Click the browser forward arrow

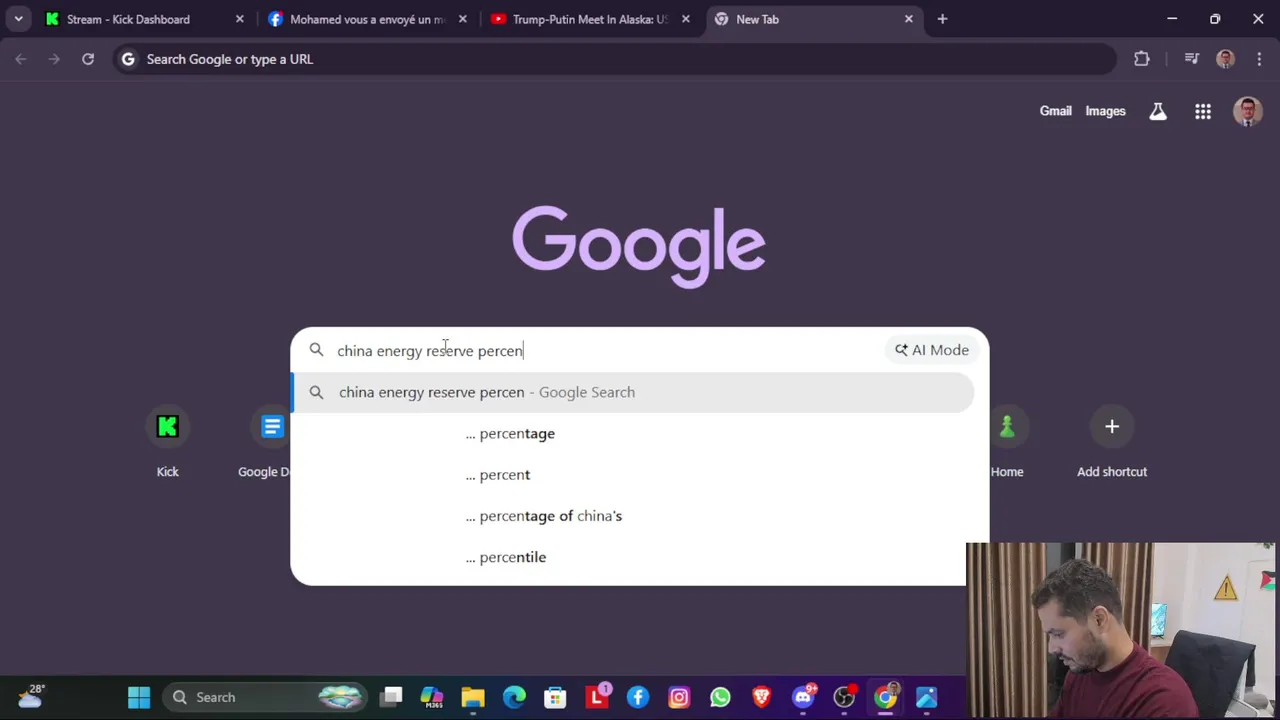click(x=54, y=59)
